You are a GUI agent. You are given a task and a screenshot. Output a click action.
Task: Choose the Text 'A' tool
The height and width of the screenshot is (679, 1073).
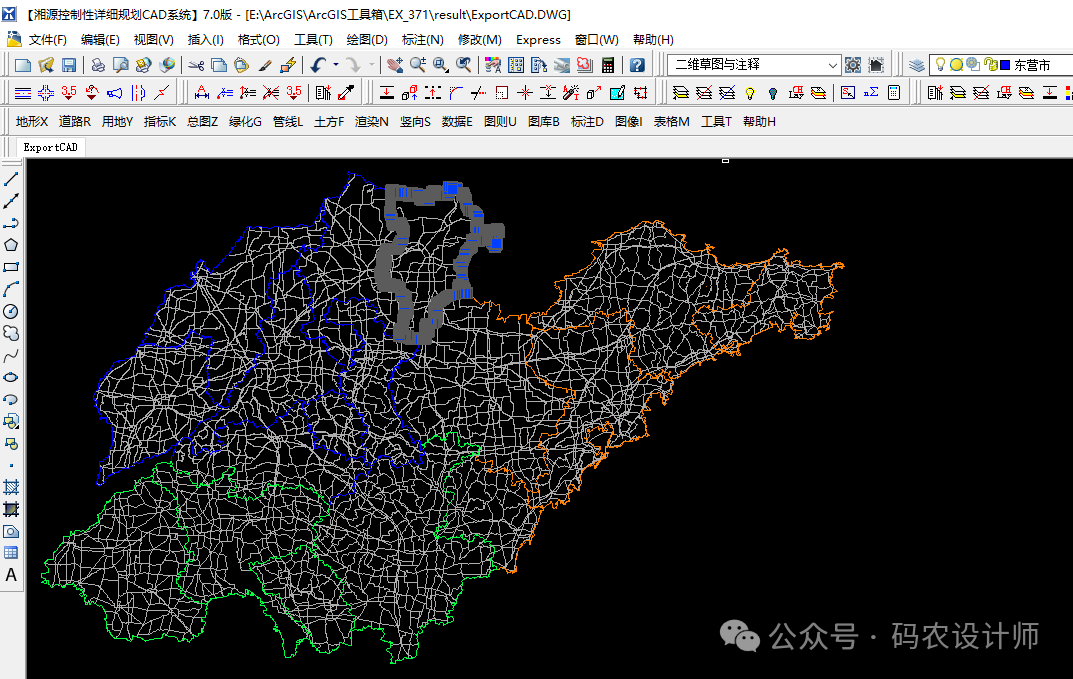(x=11, y=575)
